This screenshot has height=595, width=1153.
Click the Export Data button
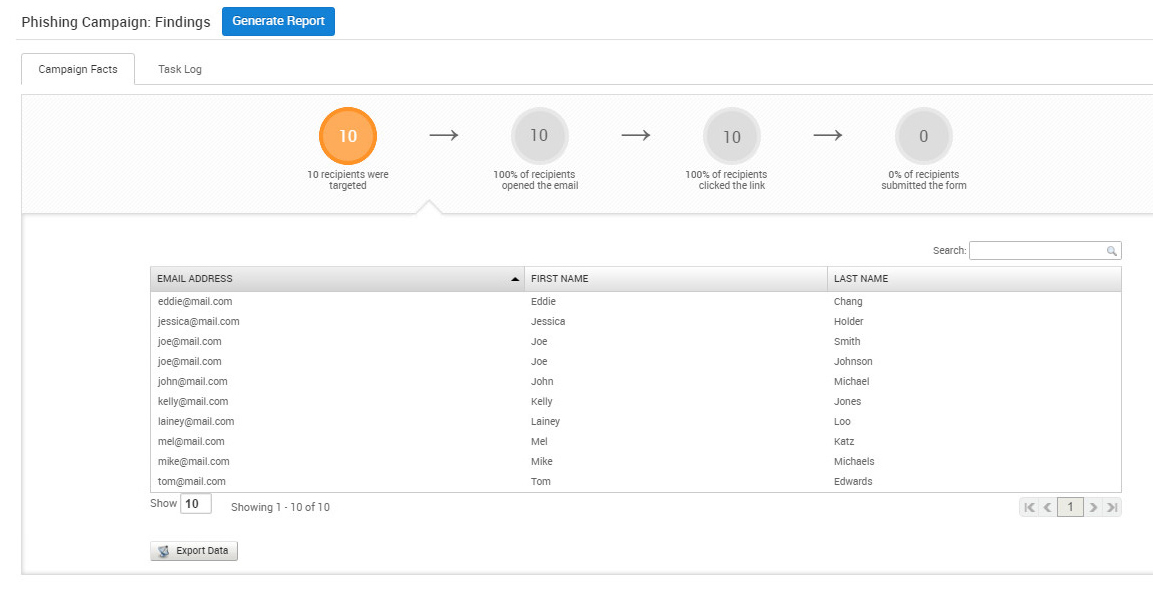(x=194, y=551)
